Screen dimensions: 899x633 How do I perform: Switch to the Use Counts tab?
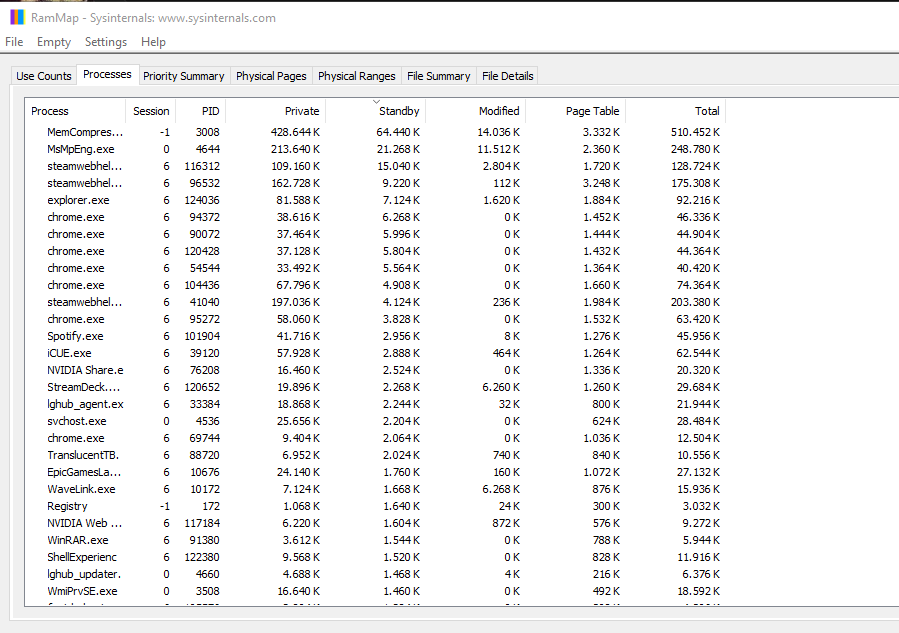tap(44, 76)
